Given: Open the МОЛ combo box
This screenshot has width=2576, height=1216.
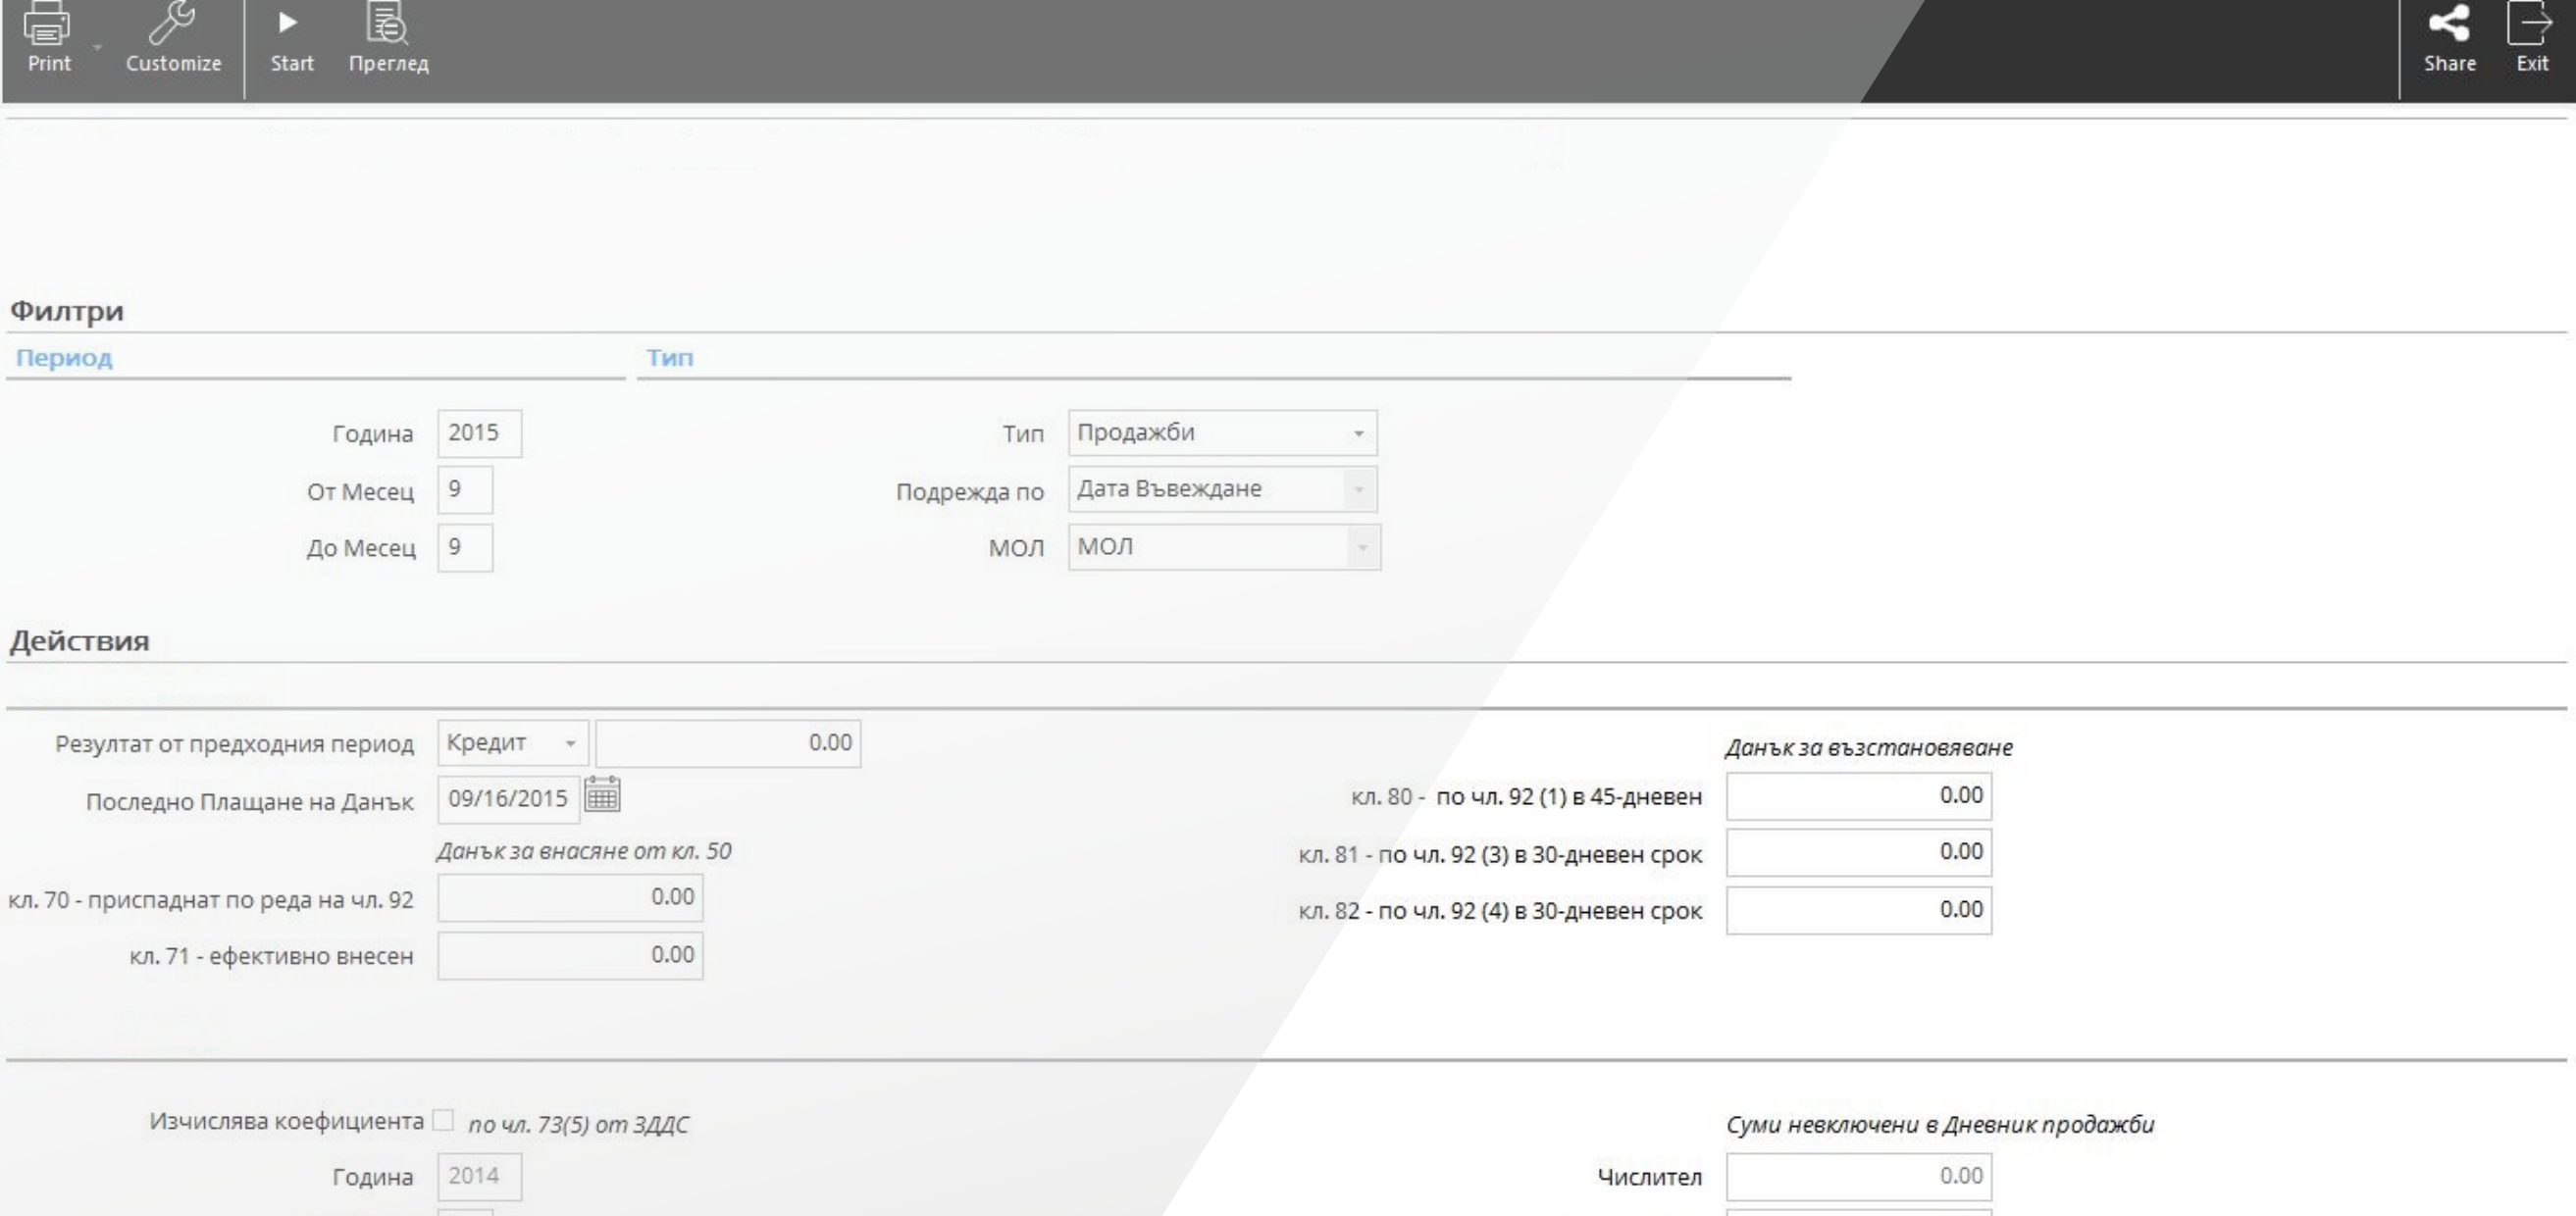Looking at the screenshot, I should coord(1361,548).
